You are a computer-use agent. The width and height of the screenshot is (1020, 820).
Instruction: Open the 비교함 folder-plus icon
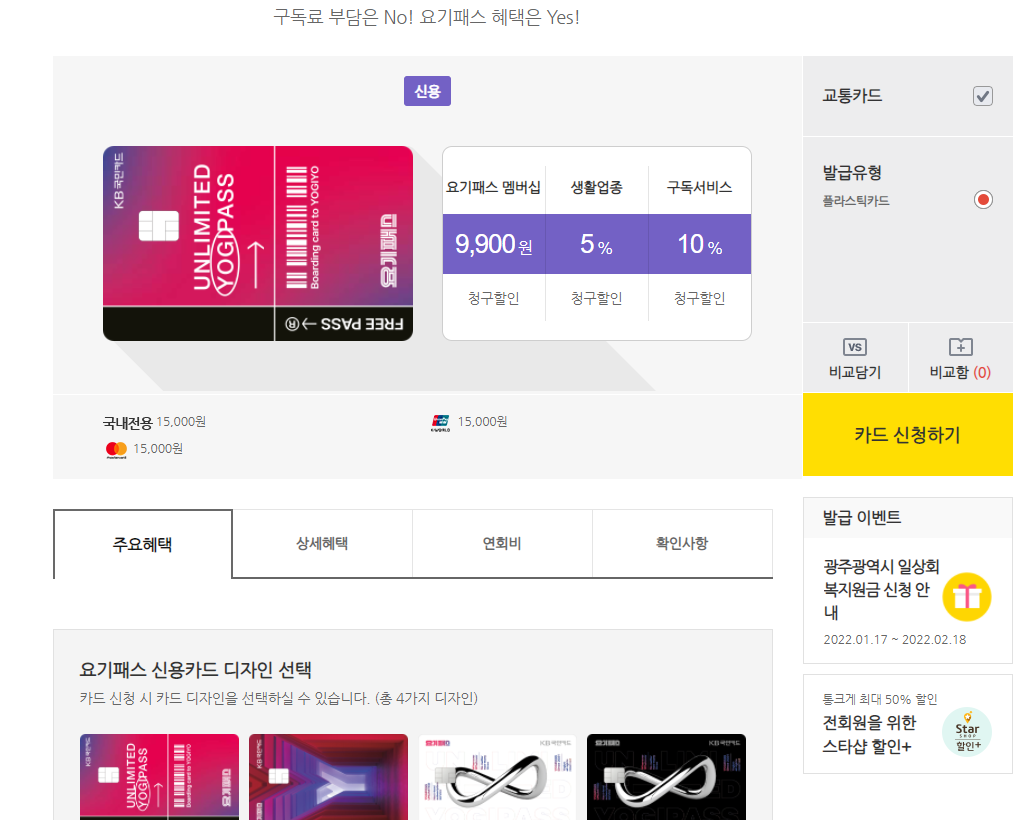(x=960, y=347)
